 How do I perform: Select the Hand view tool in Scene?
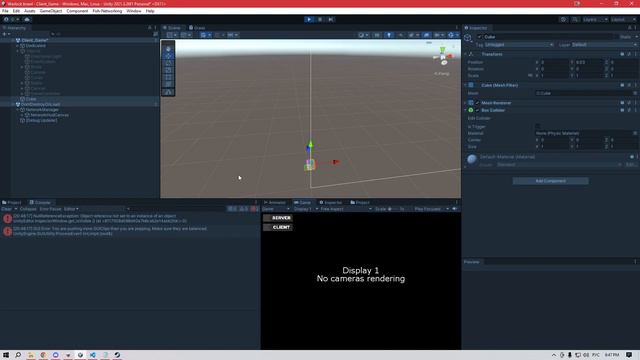click(x=168, y=49)
